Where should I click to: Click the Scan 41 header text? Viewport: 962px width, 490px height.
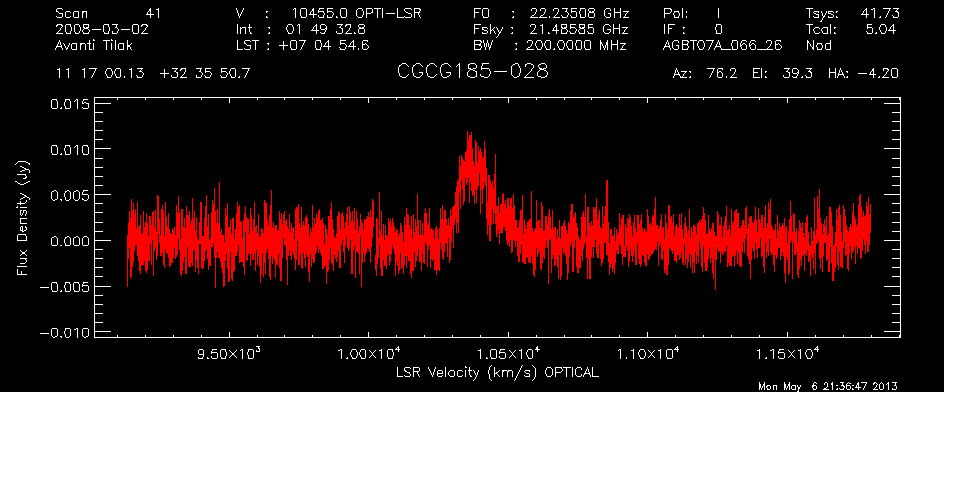pos(108,13)
